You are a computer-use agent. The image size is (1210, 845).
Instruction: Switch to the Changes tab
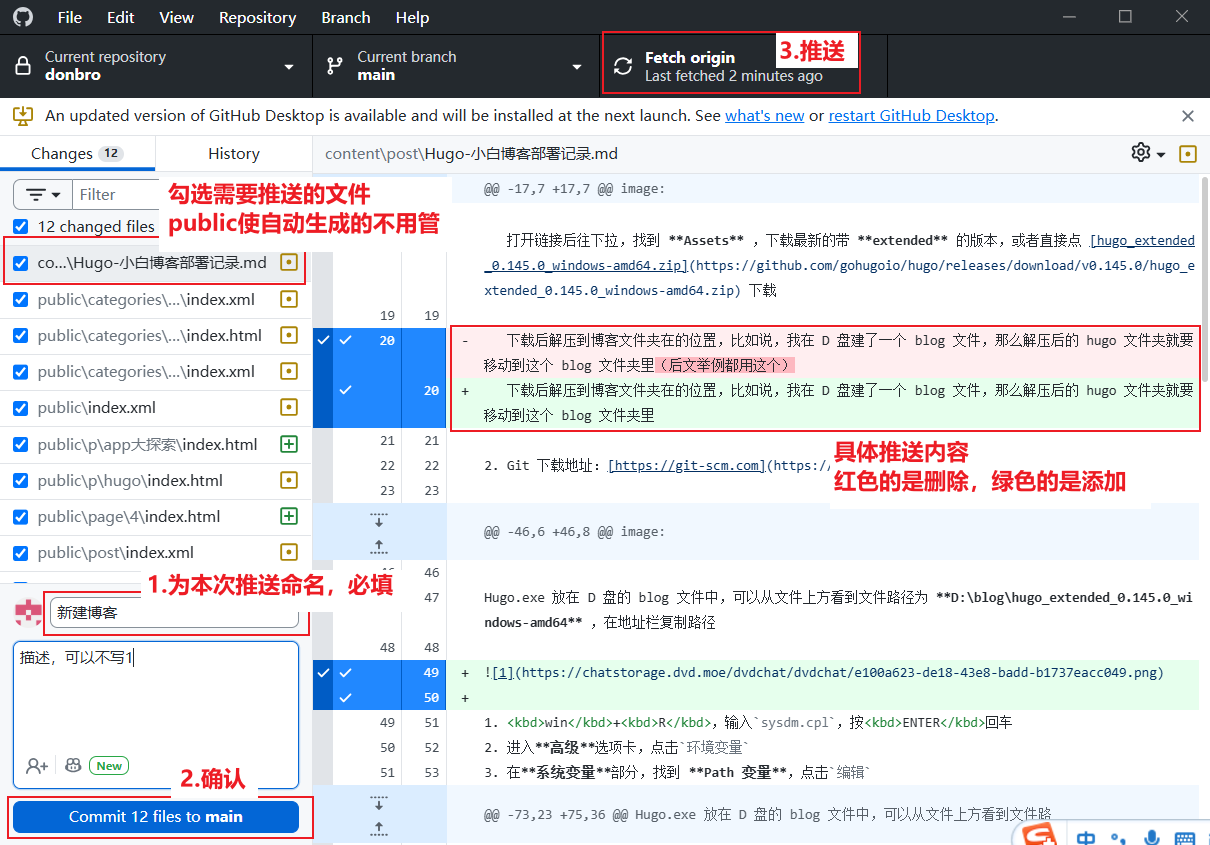77,153
